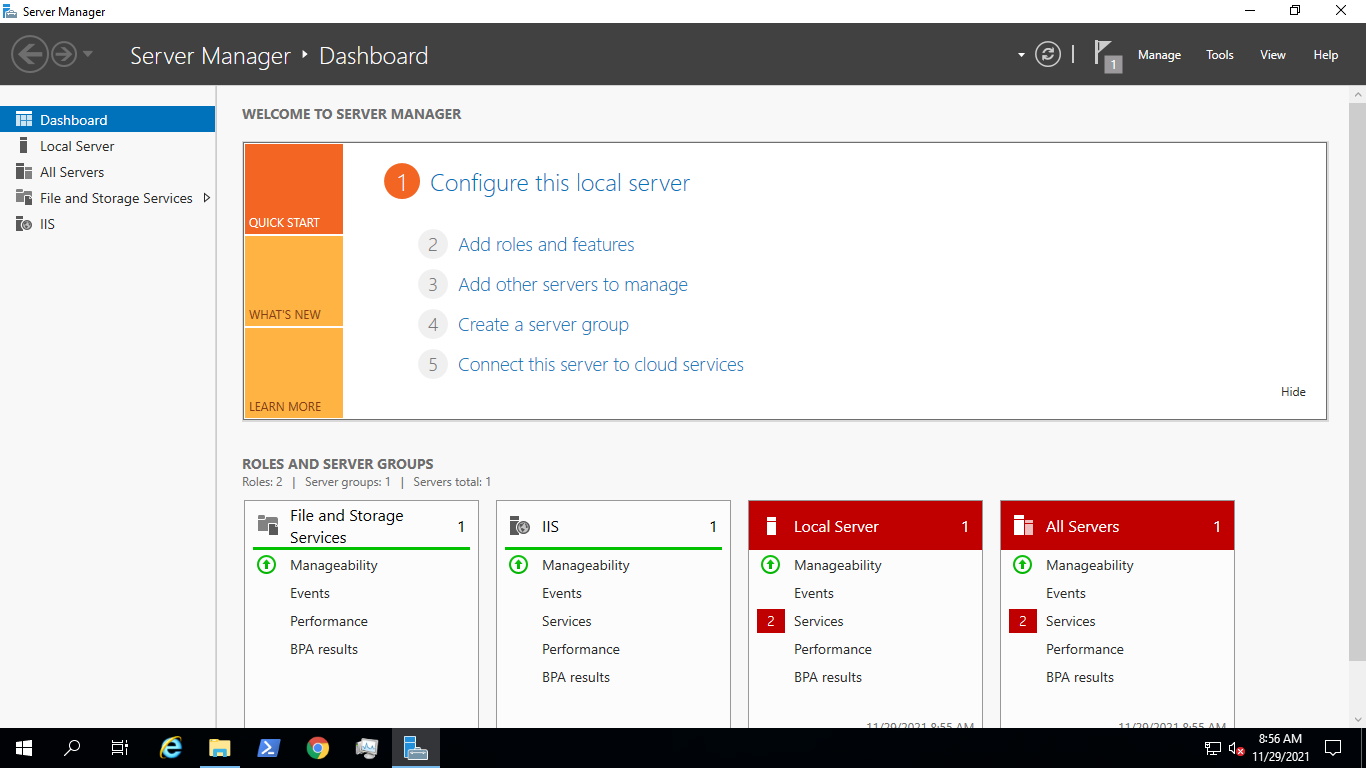
Task: Launch Windows PowerShell from the taskbar
Action: click(268, 747)
